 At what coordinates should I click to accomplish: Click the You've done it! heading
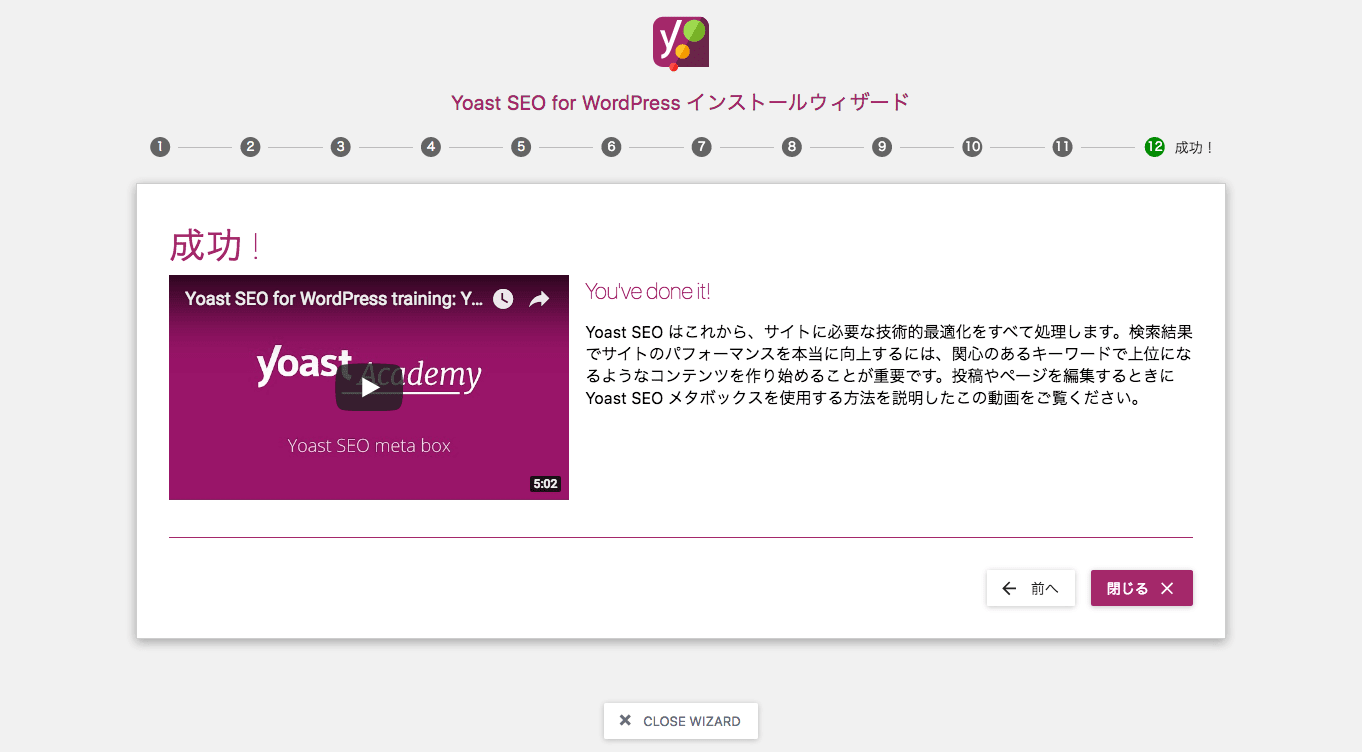point(648,291)
